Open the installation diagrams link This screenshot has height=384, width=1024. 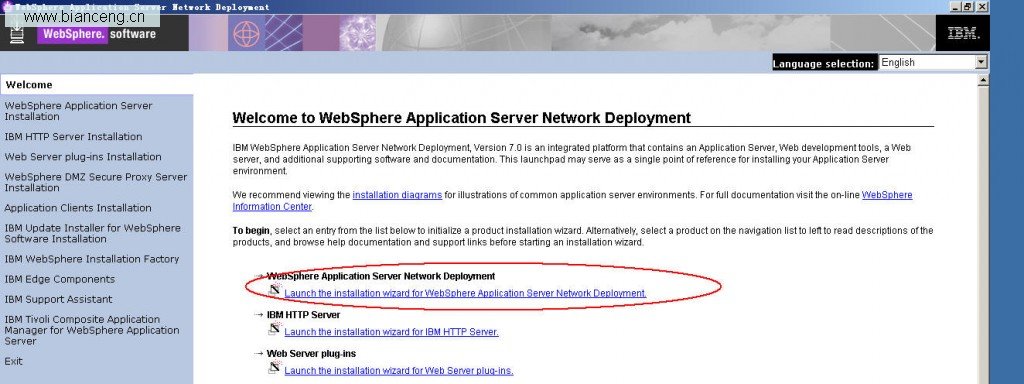[x=397, y=195]
